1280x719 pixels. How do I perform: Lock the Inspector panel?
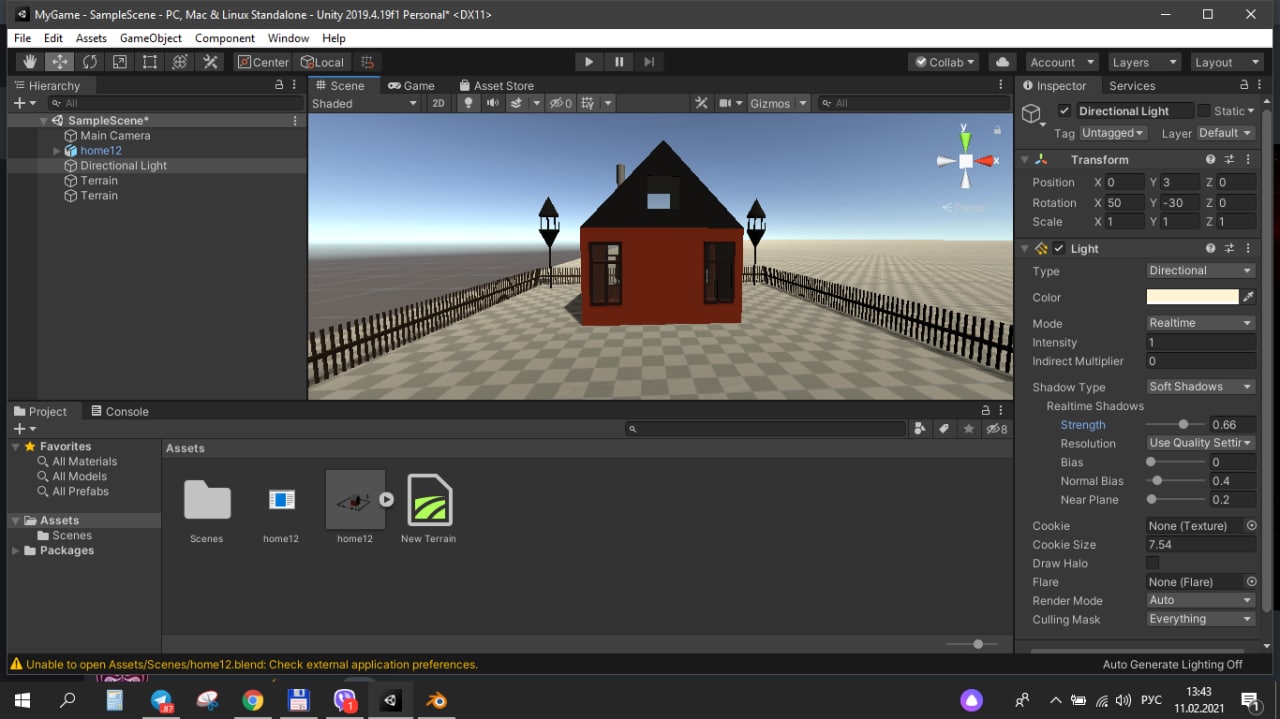[1244, 85]
